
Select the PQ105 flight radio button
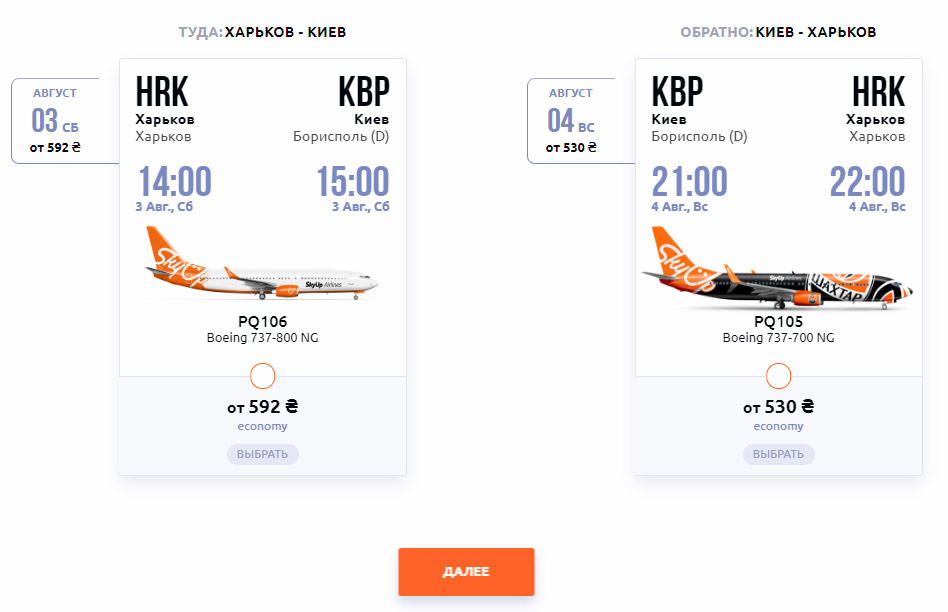pos(778,376)
